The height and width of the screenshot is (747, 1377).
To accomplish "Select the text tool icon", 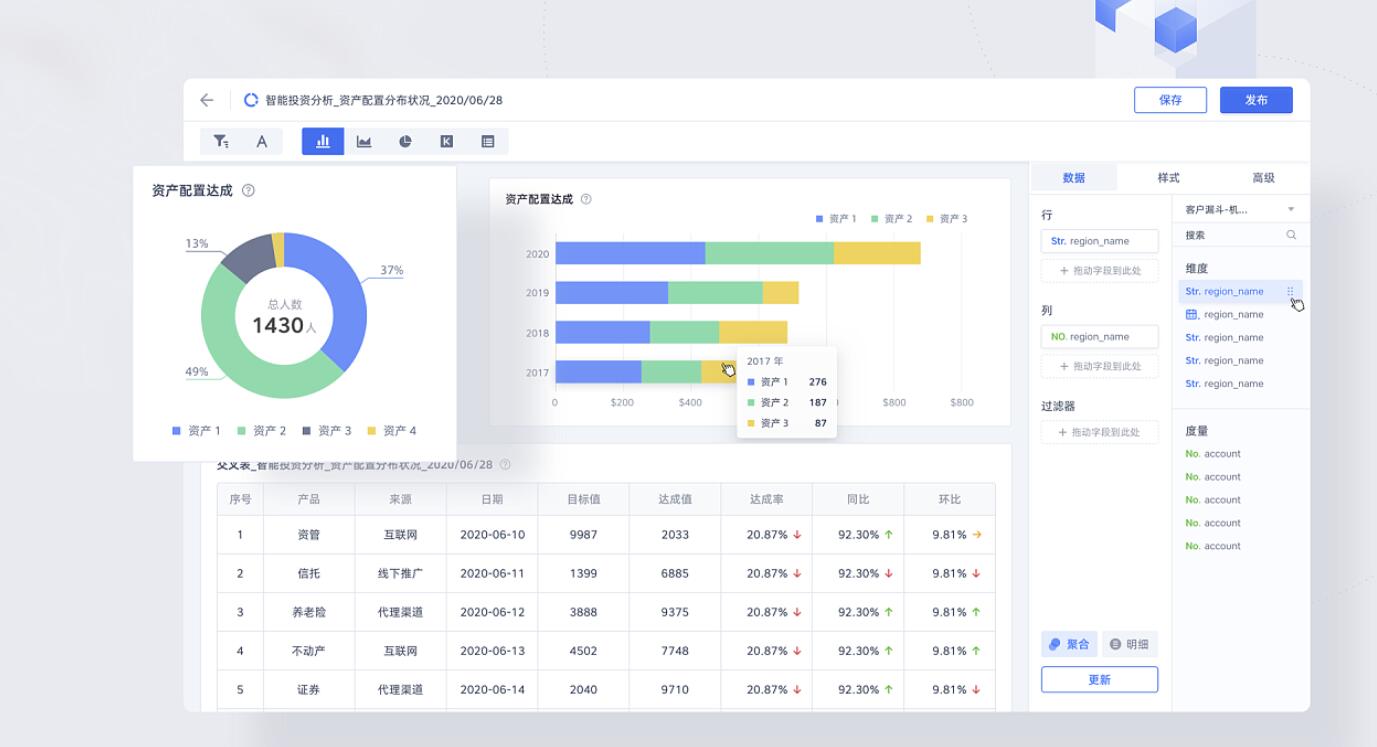I will 262,142.
